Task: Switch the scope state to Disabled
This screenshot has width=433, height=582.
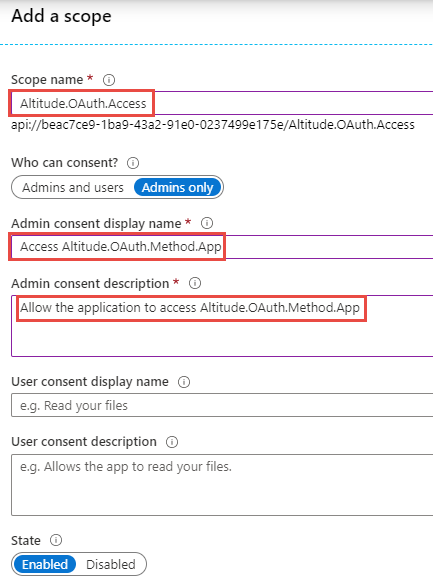Action: (x=111, y=564)
